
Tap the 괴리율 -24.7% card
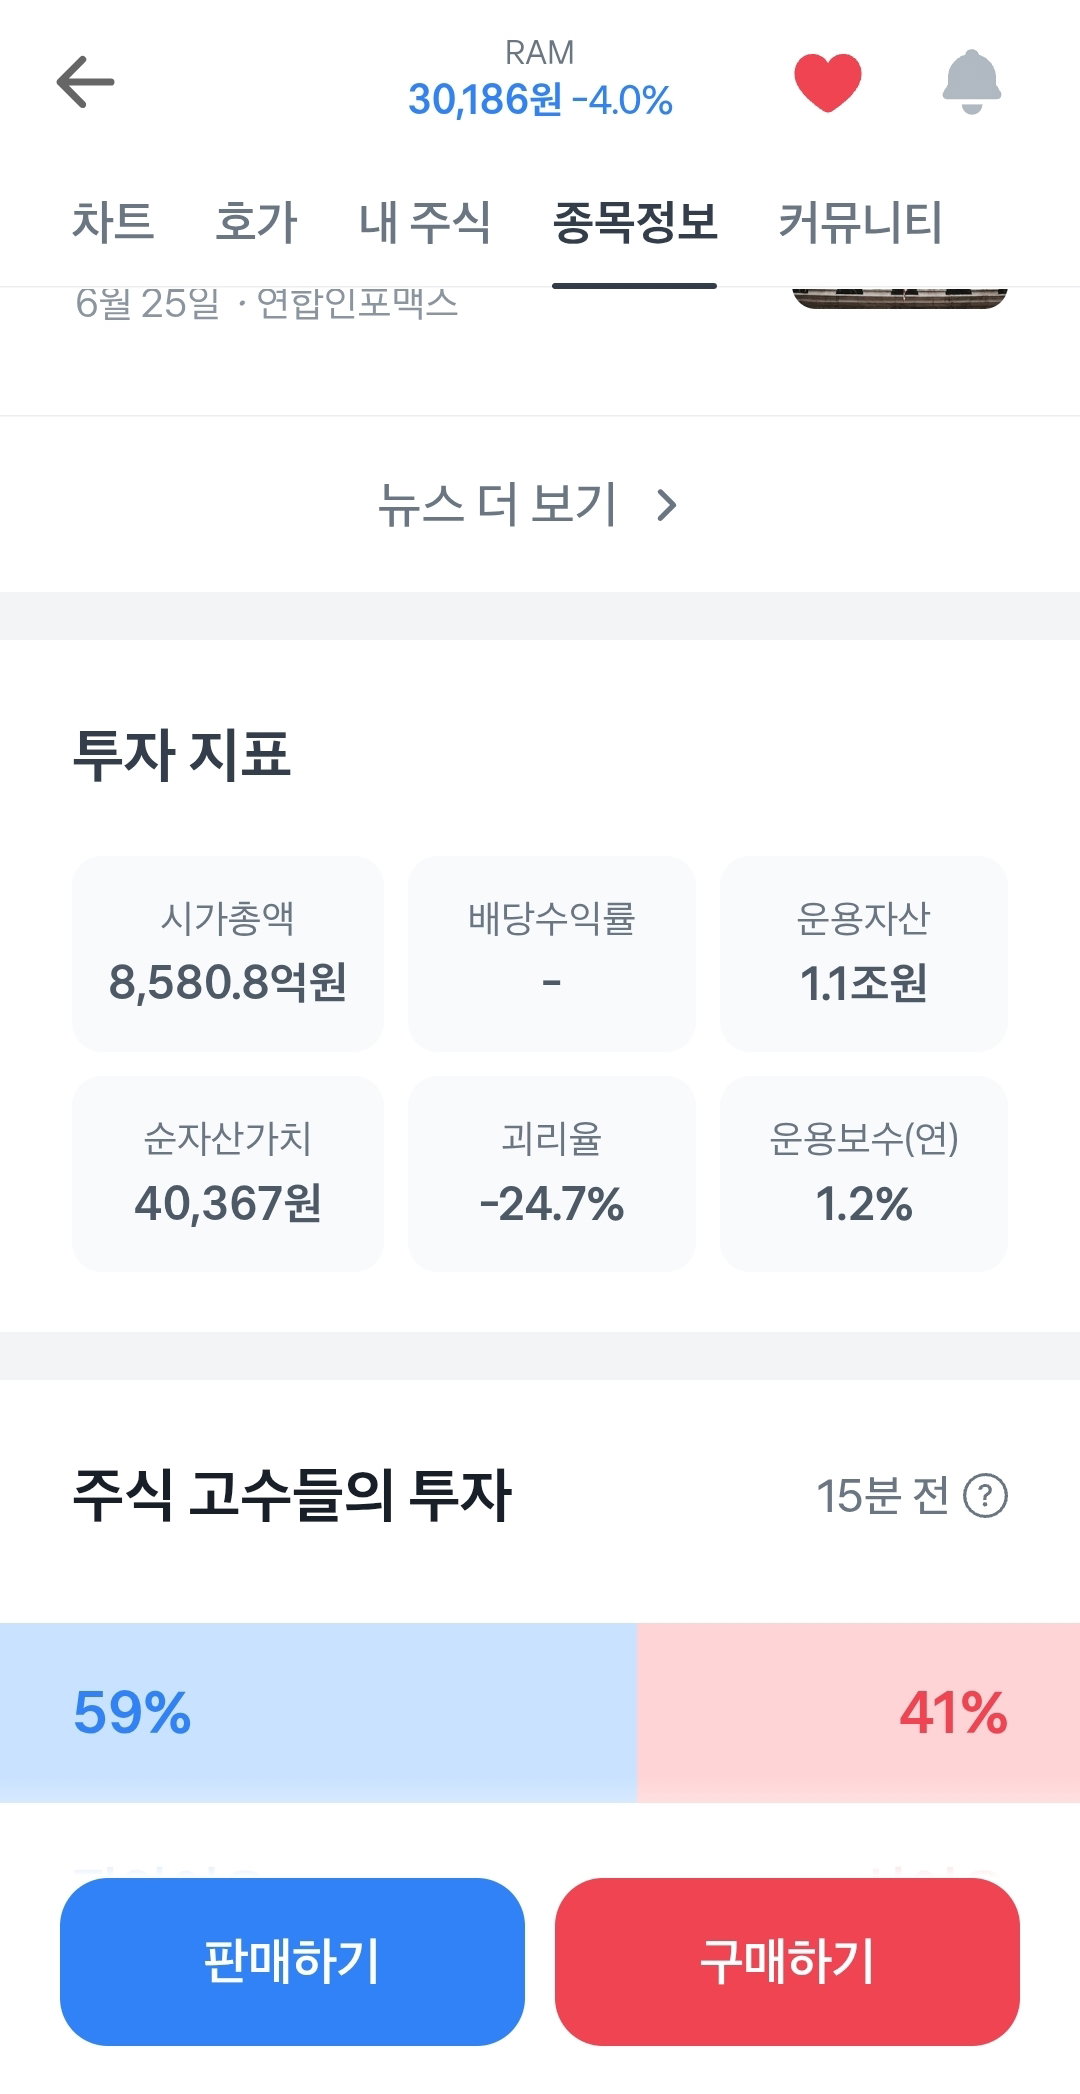(552, 1173)
